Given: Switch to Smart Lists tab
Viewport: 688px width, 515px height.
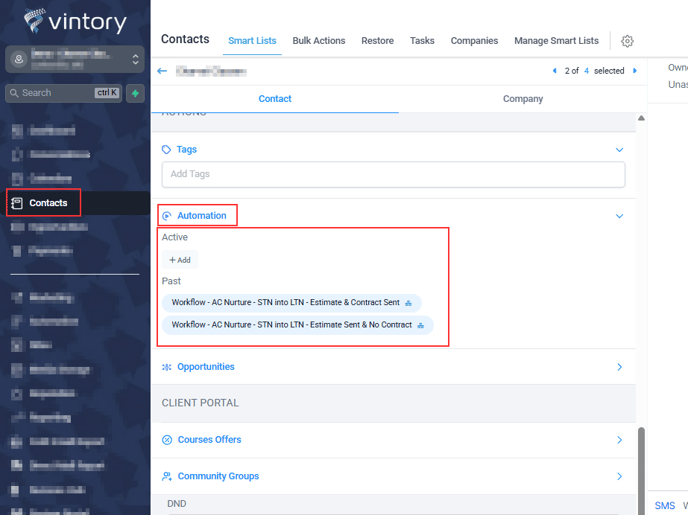Looking at the screenshot, I should click(252, 41).
